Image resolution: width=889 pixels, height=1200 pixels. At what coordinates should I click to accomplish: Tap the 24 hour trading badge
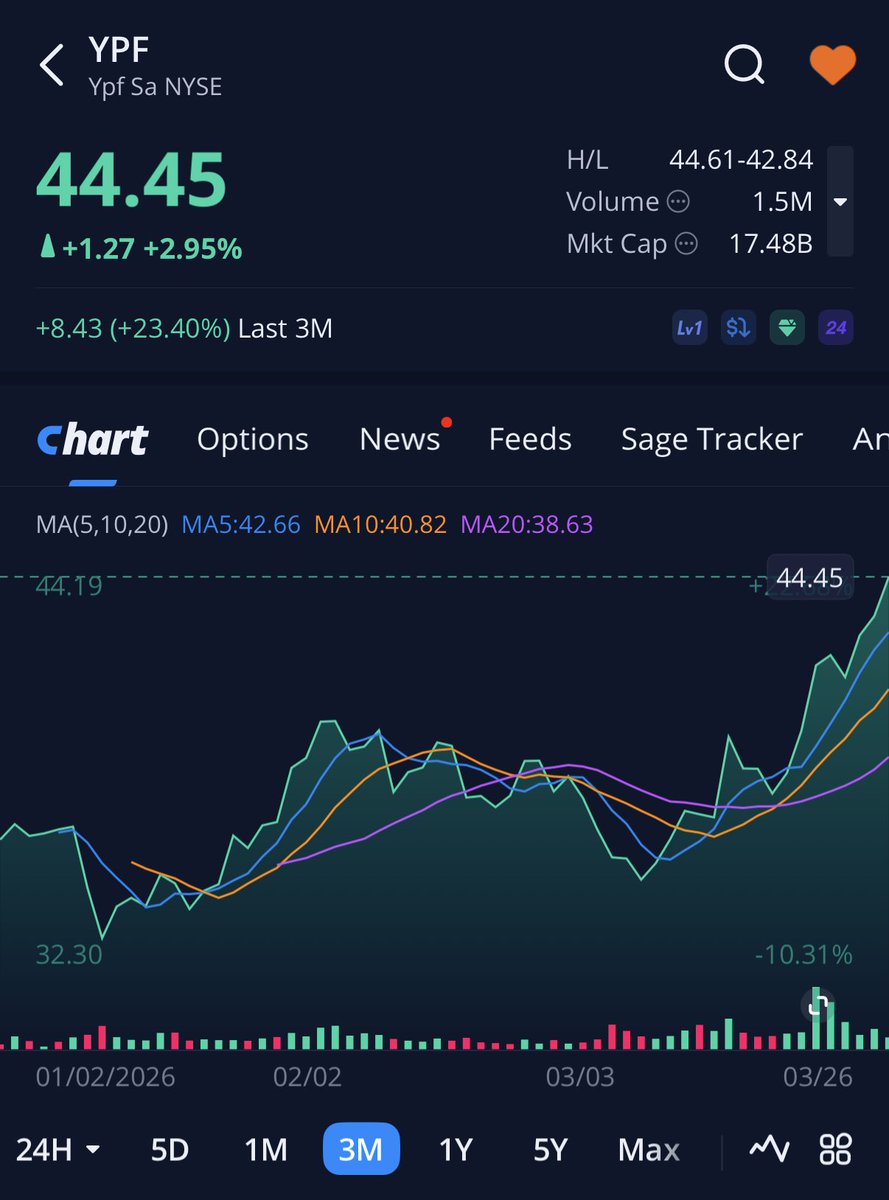pos(835,328)
